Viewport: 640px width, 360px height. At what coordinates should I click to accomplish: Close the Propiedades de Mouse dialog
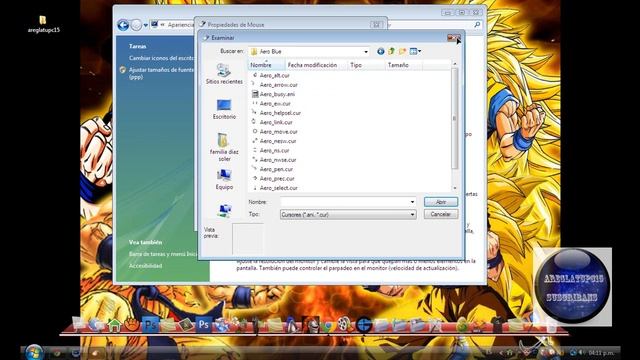(377, 25)
